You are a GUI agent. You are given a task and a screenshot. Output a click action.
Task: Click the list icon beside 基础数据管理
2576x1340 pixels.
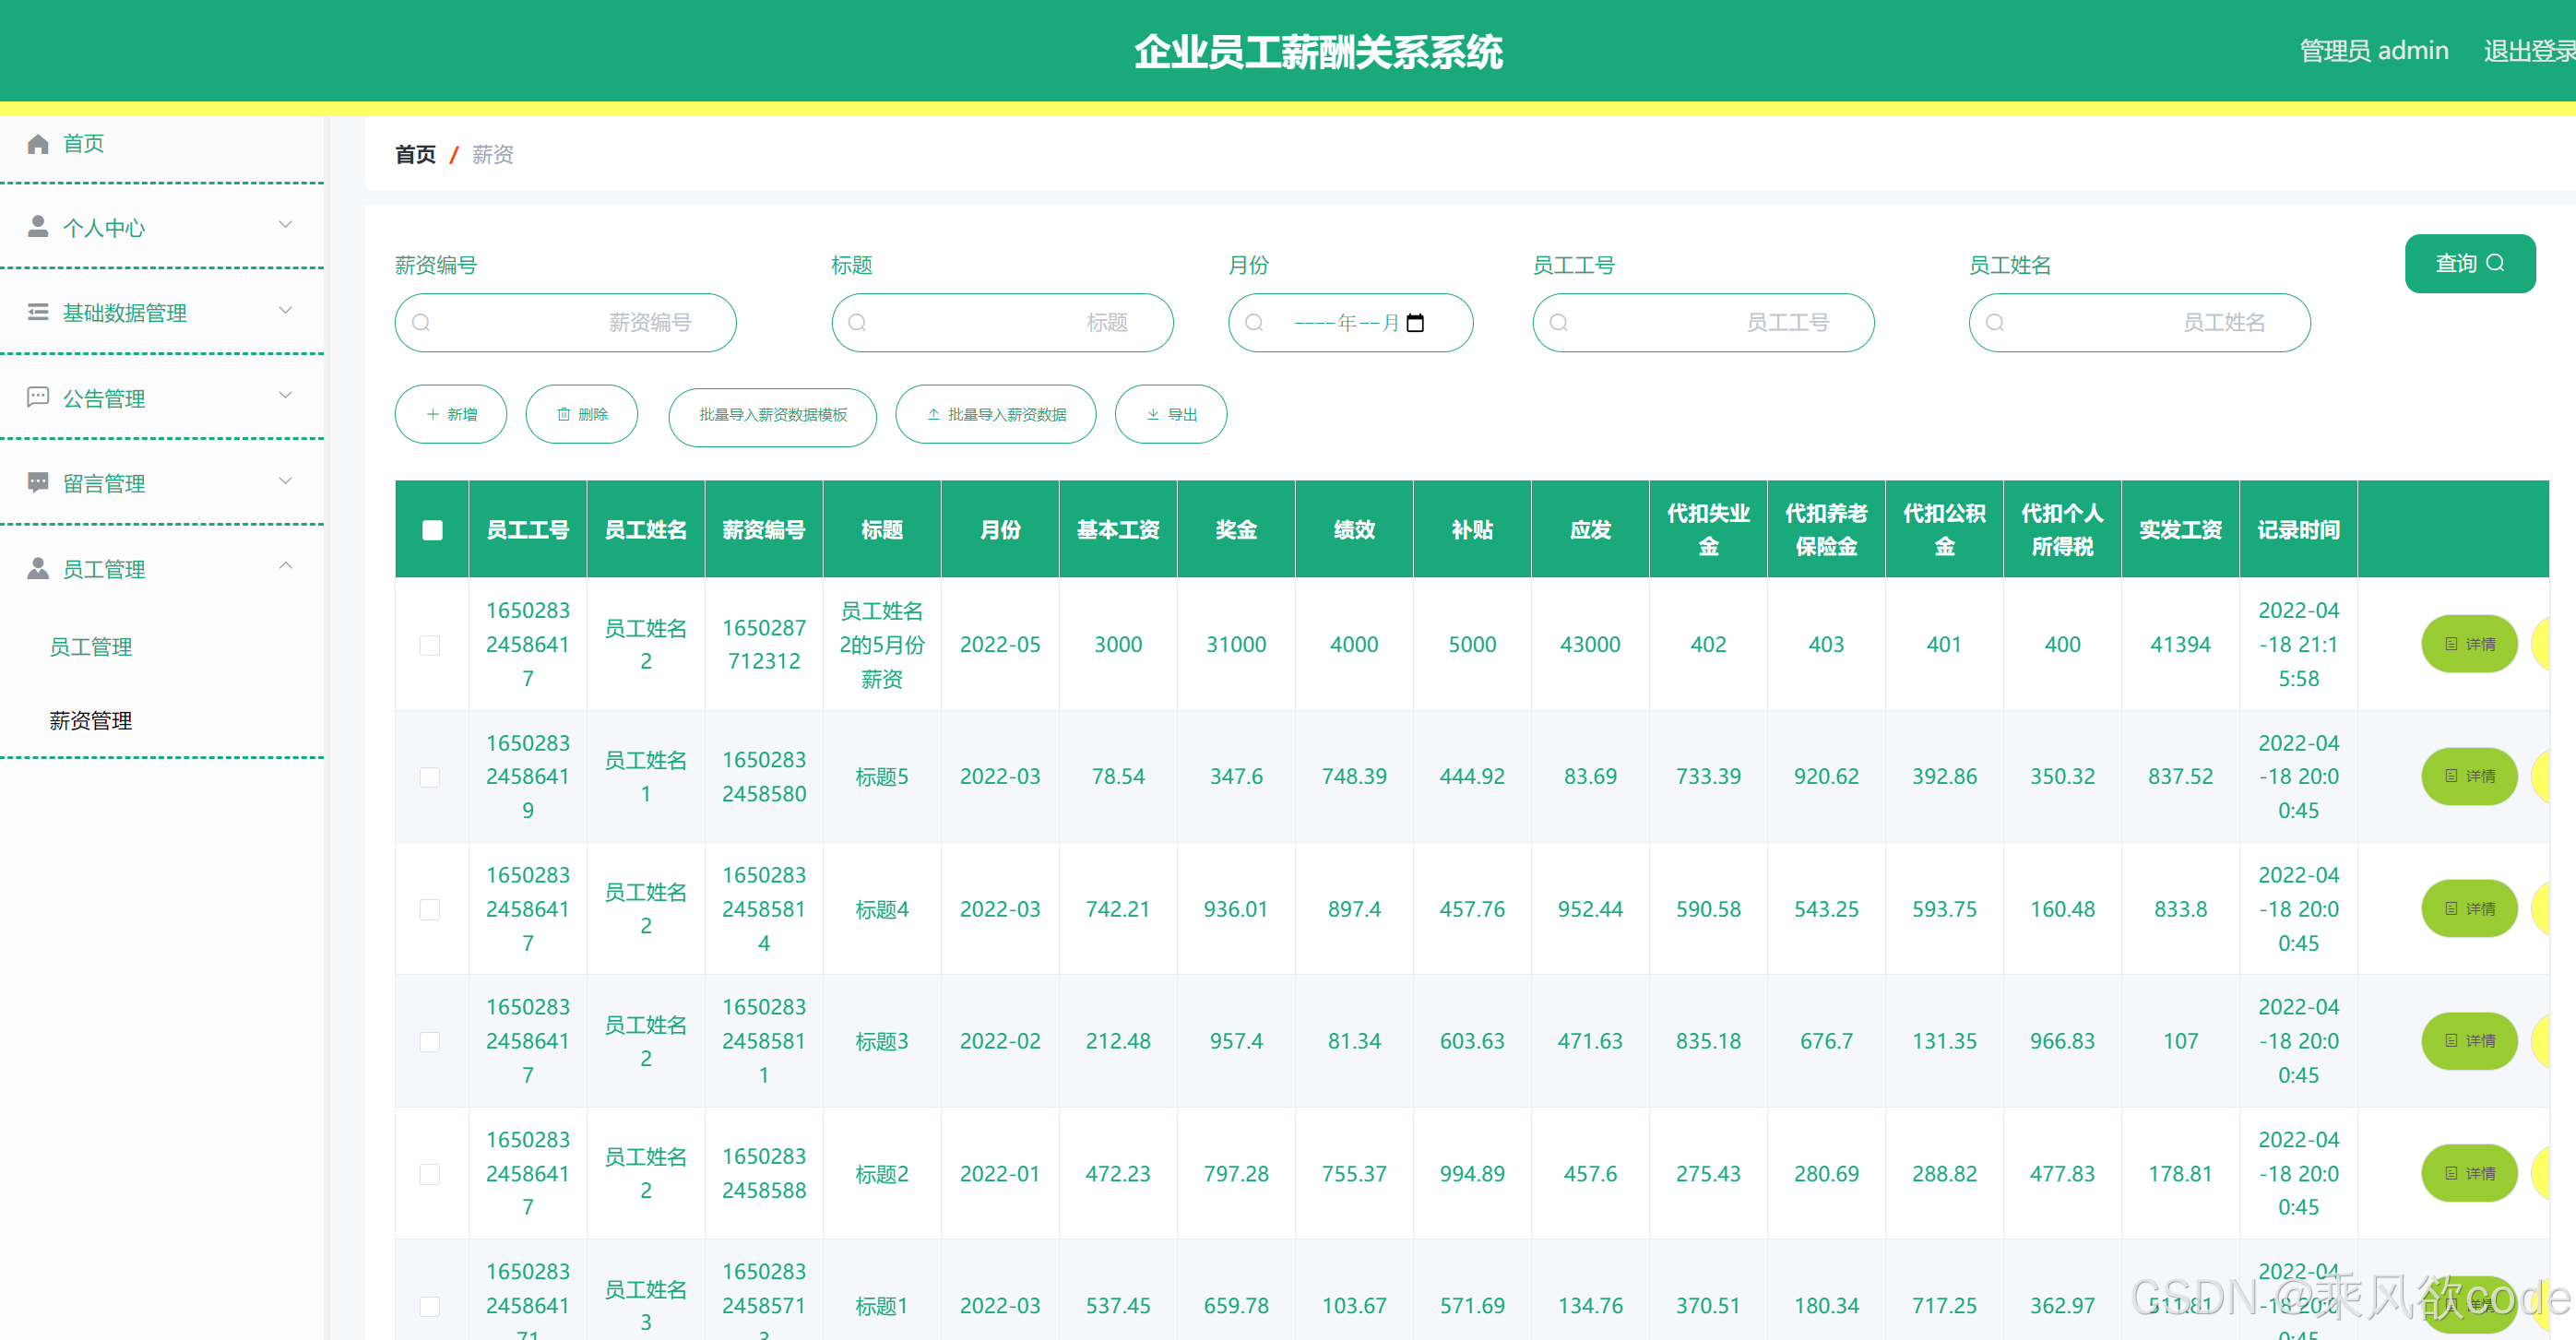[x=38, y=312]
